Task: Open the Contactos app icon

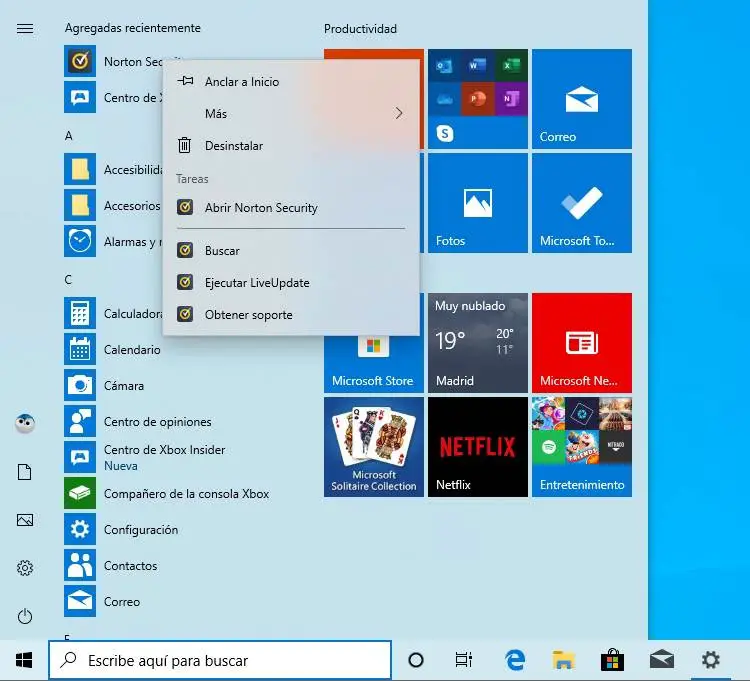Action: pos(80,565)
